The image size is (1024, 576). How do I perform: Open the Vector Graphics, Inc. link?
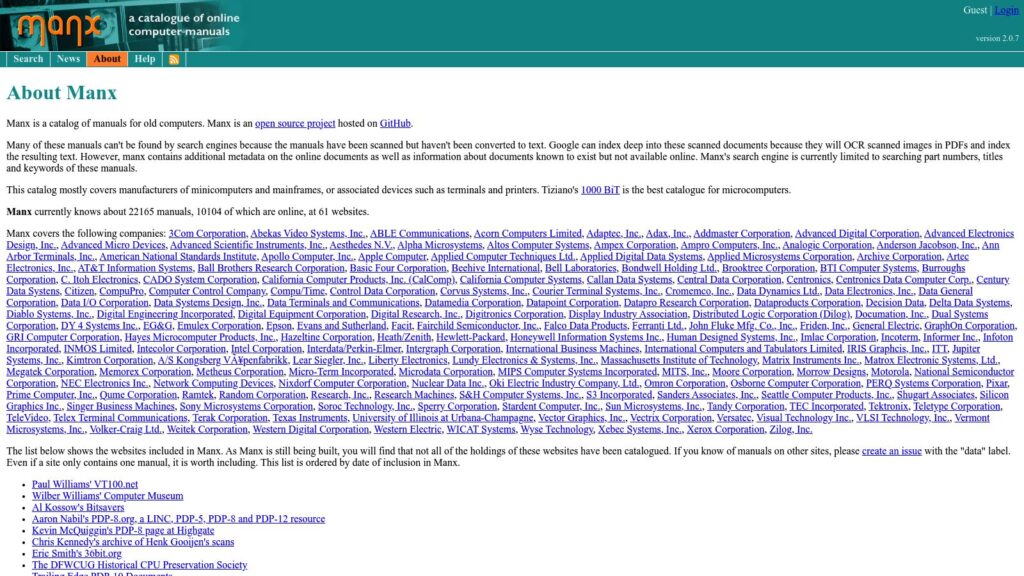point(581,418)
